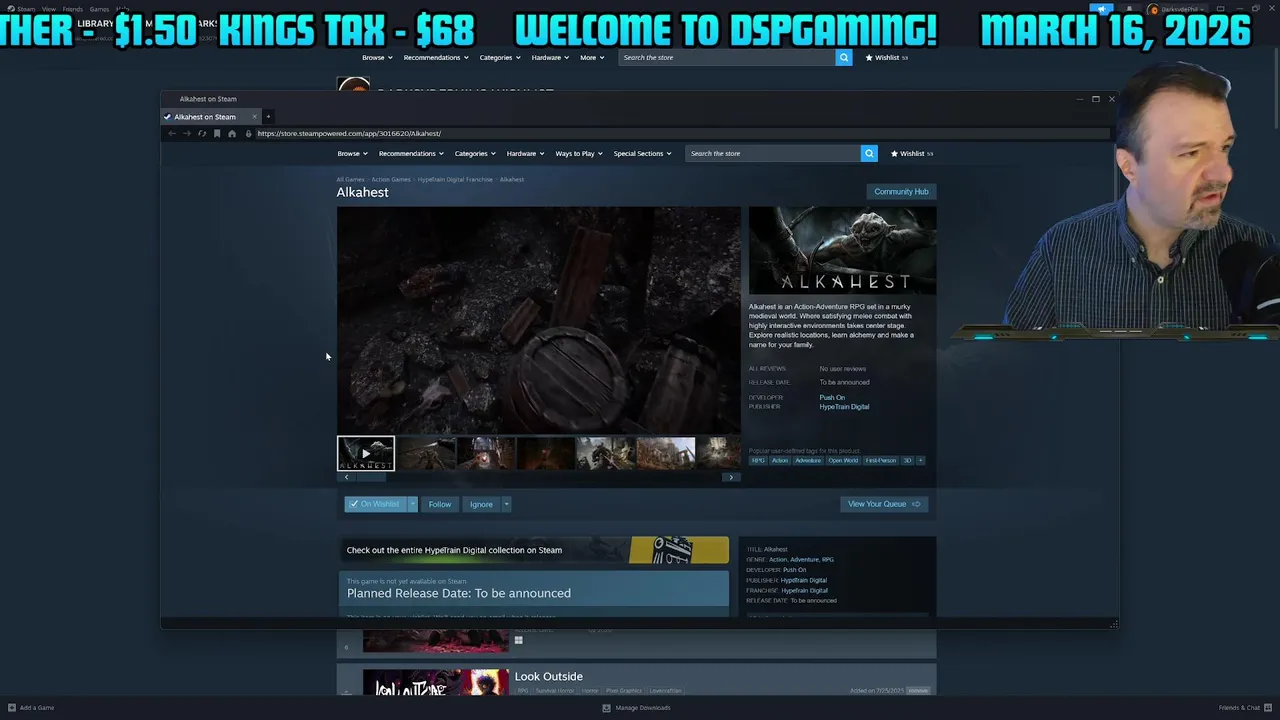Open Wishlist link in popup window
The height and width of the screenshot is (720, 1280).
(x=912, y=153)
